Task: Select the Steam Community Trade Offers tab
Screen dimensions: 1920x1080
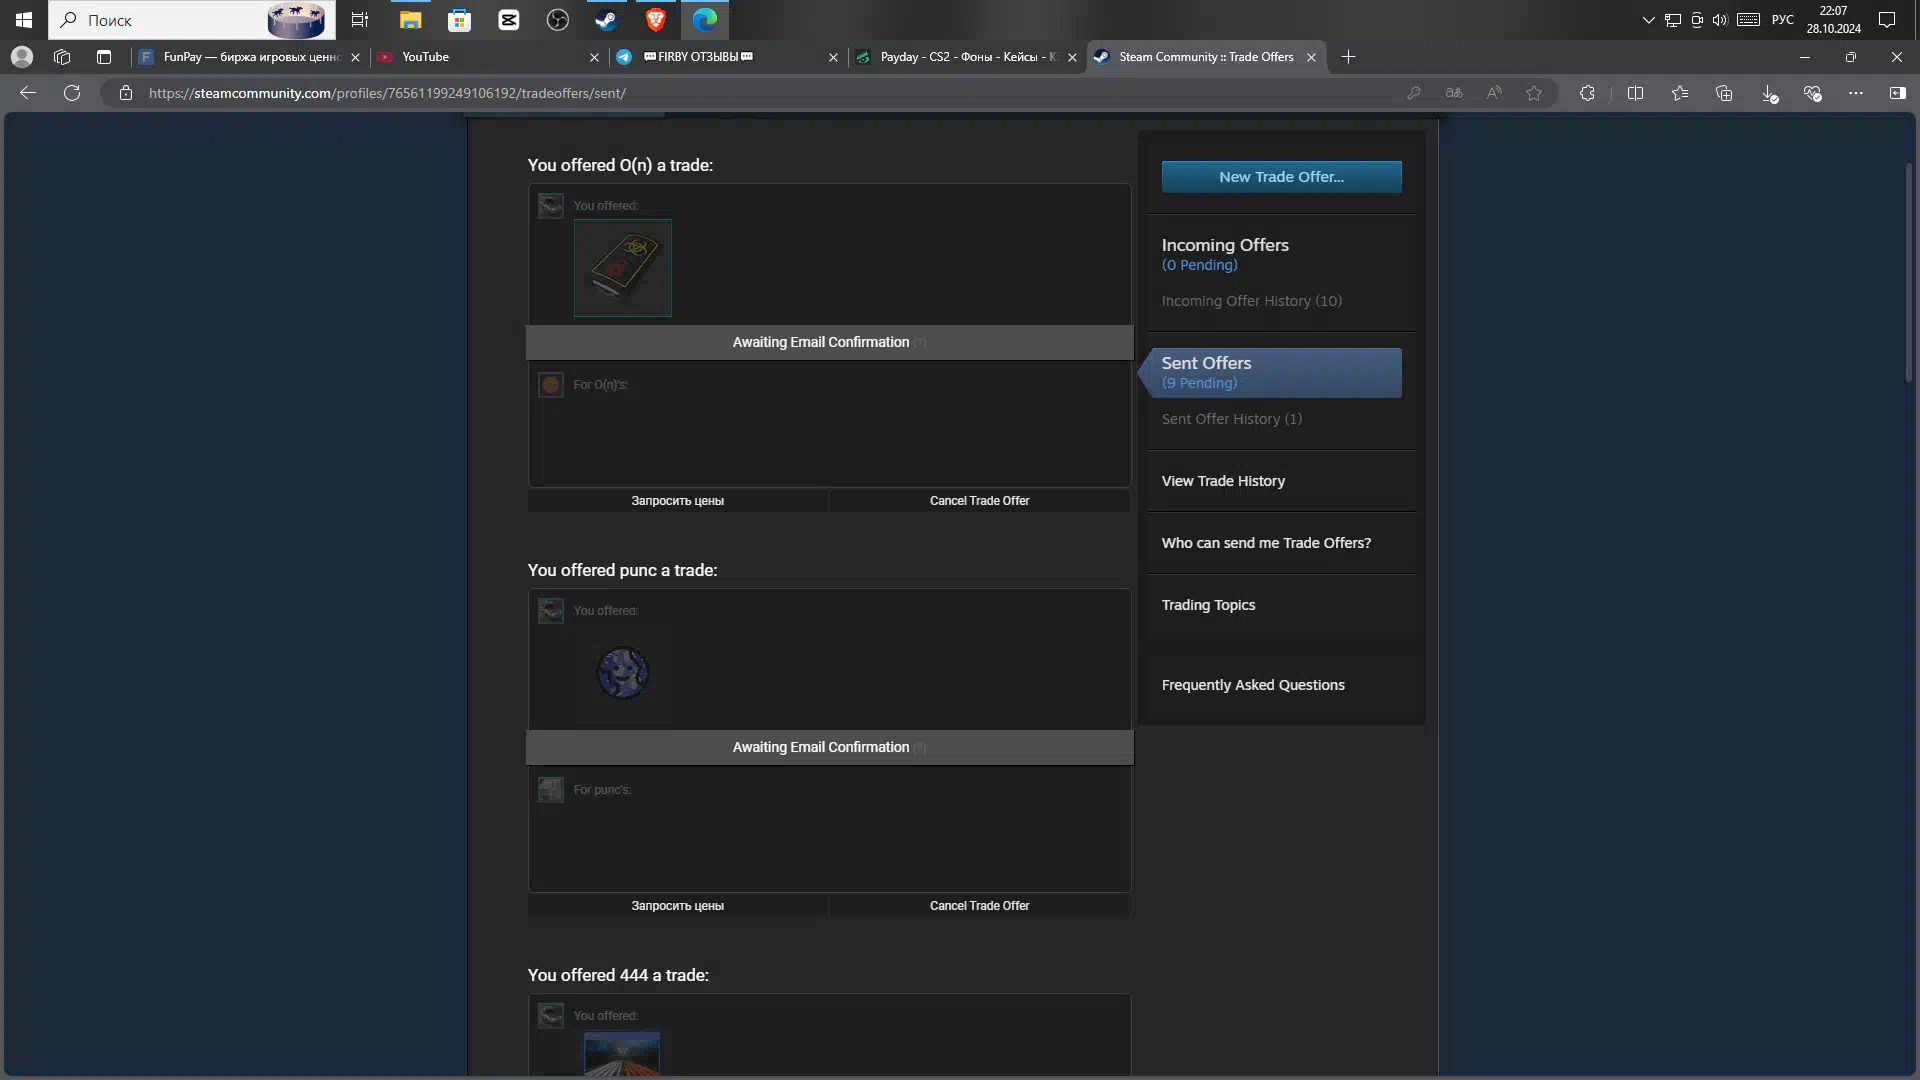Action: tap(1206, 57)
